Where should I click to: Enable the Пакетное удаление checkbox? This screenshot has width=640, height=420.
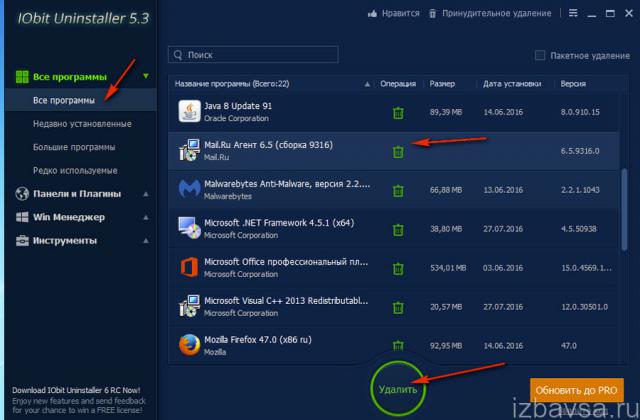point(540,55)
